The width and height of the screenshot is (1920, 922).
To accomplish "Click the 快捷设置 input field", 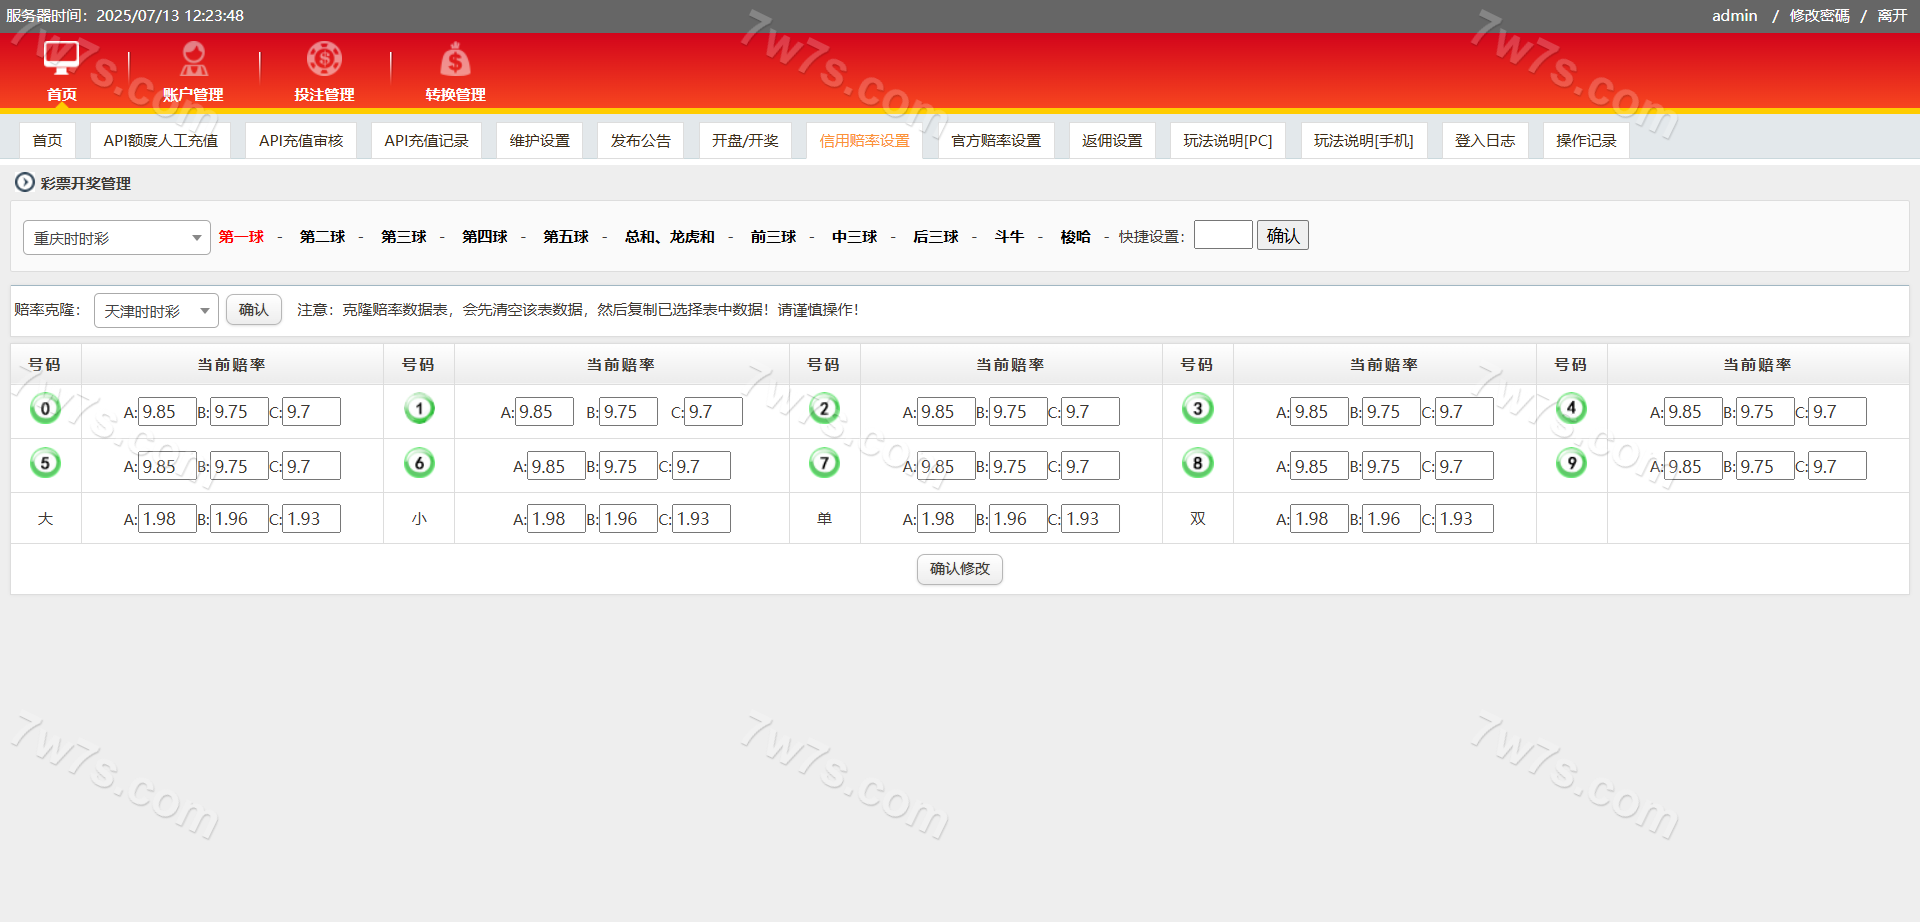I will click(x=1222, y=235).
